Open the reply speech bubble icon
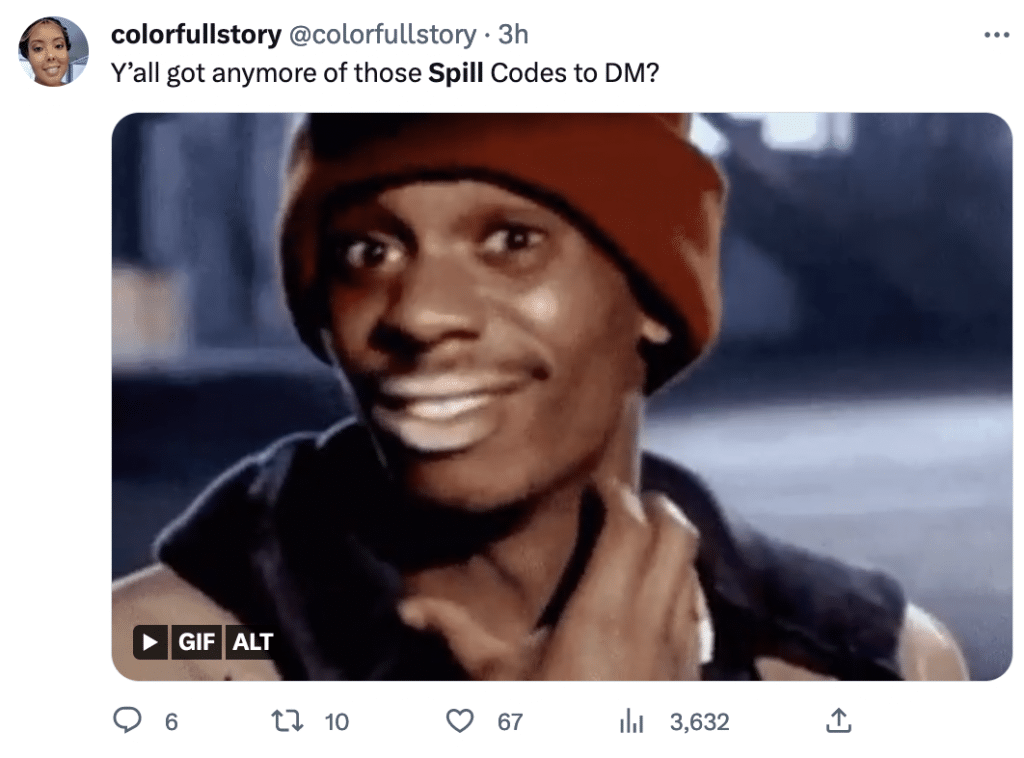Screen dimensions: 1024x758 (127, 721)
